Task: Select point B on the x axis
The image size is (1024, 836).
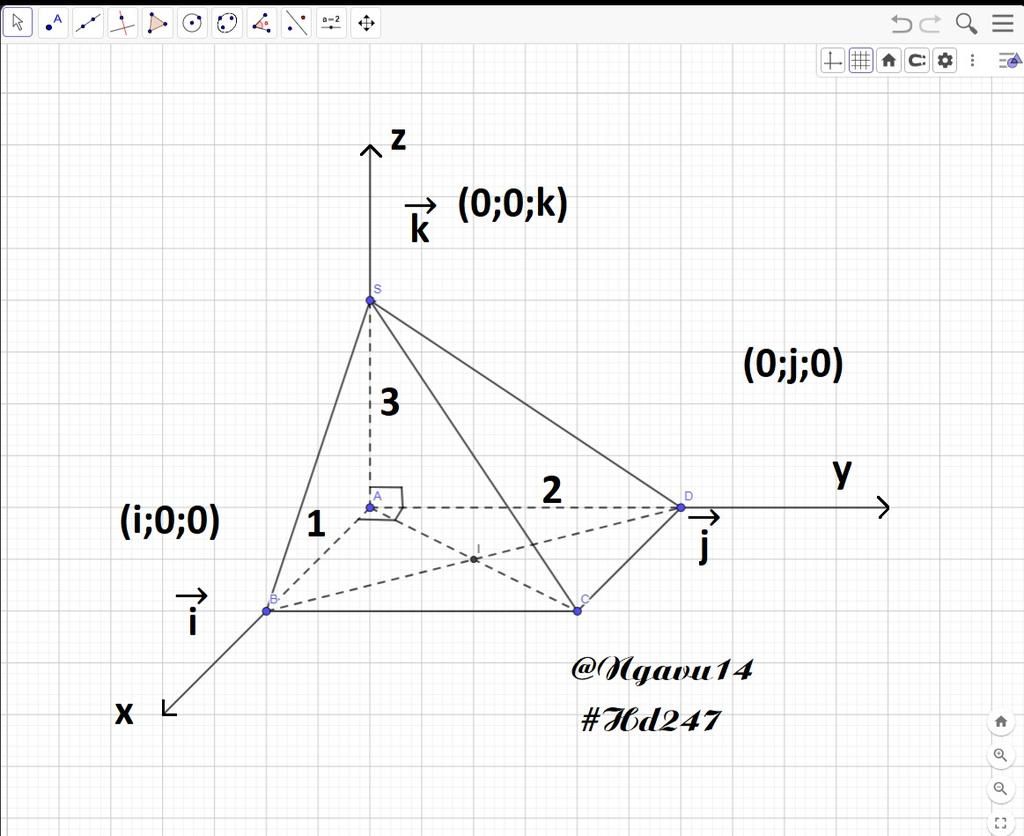Action: click(266, 611)
